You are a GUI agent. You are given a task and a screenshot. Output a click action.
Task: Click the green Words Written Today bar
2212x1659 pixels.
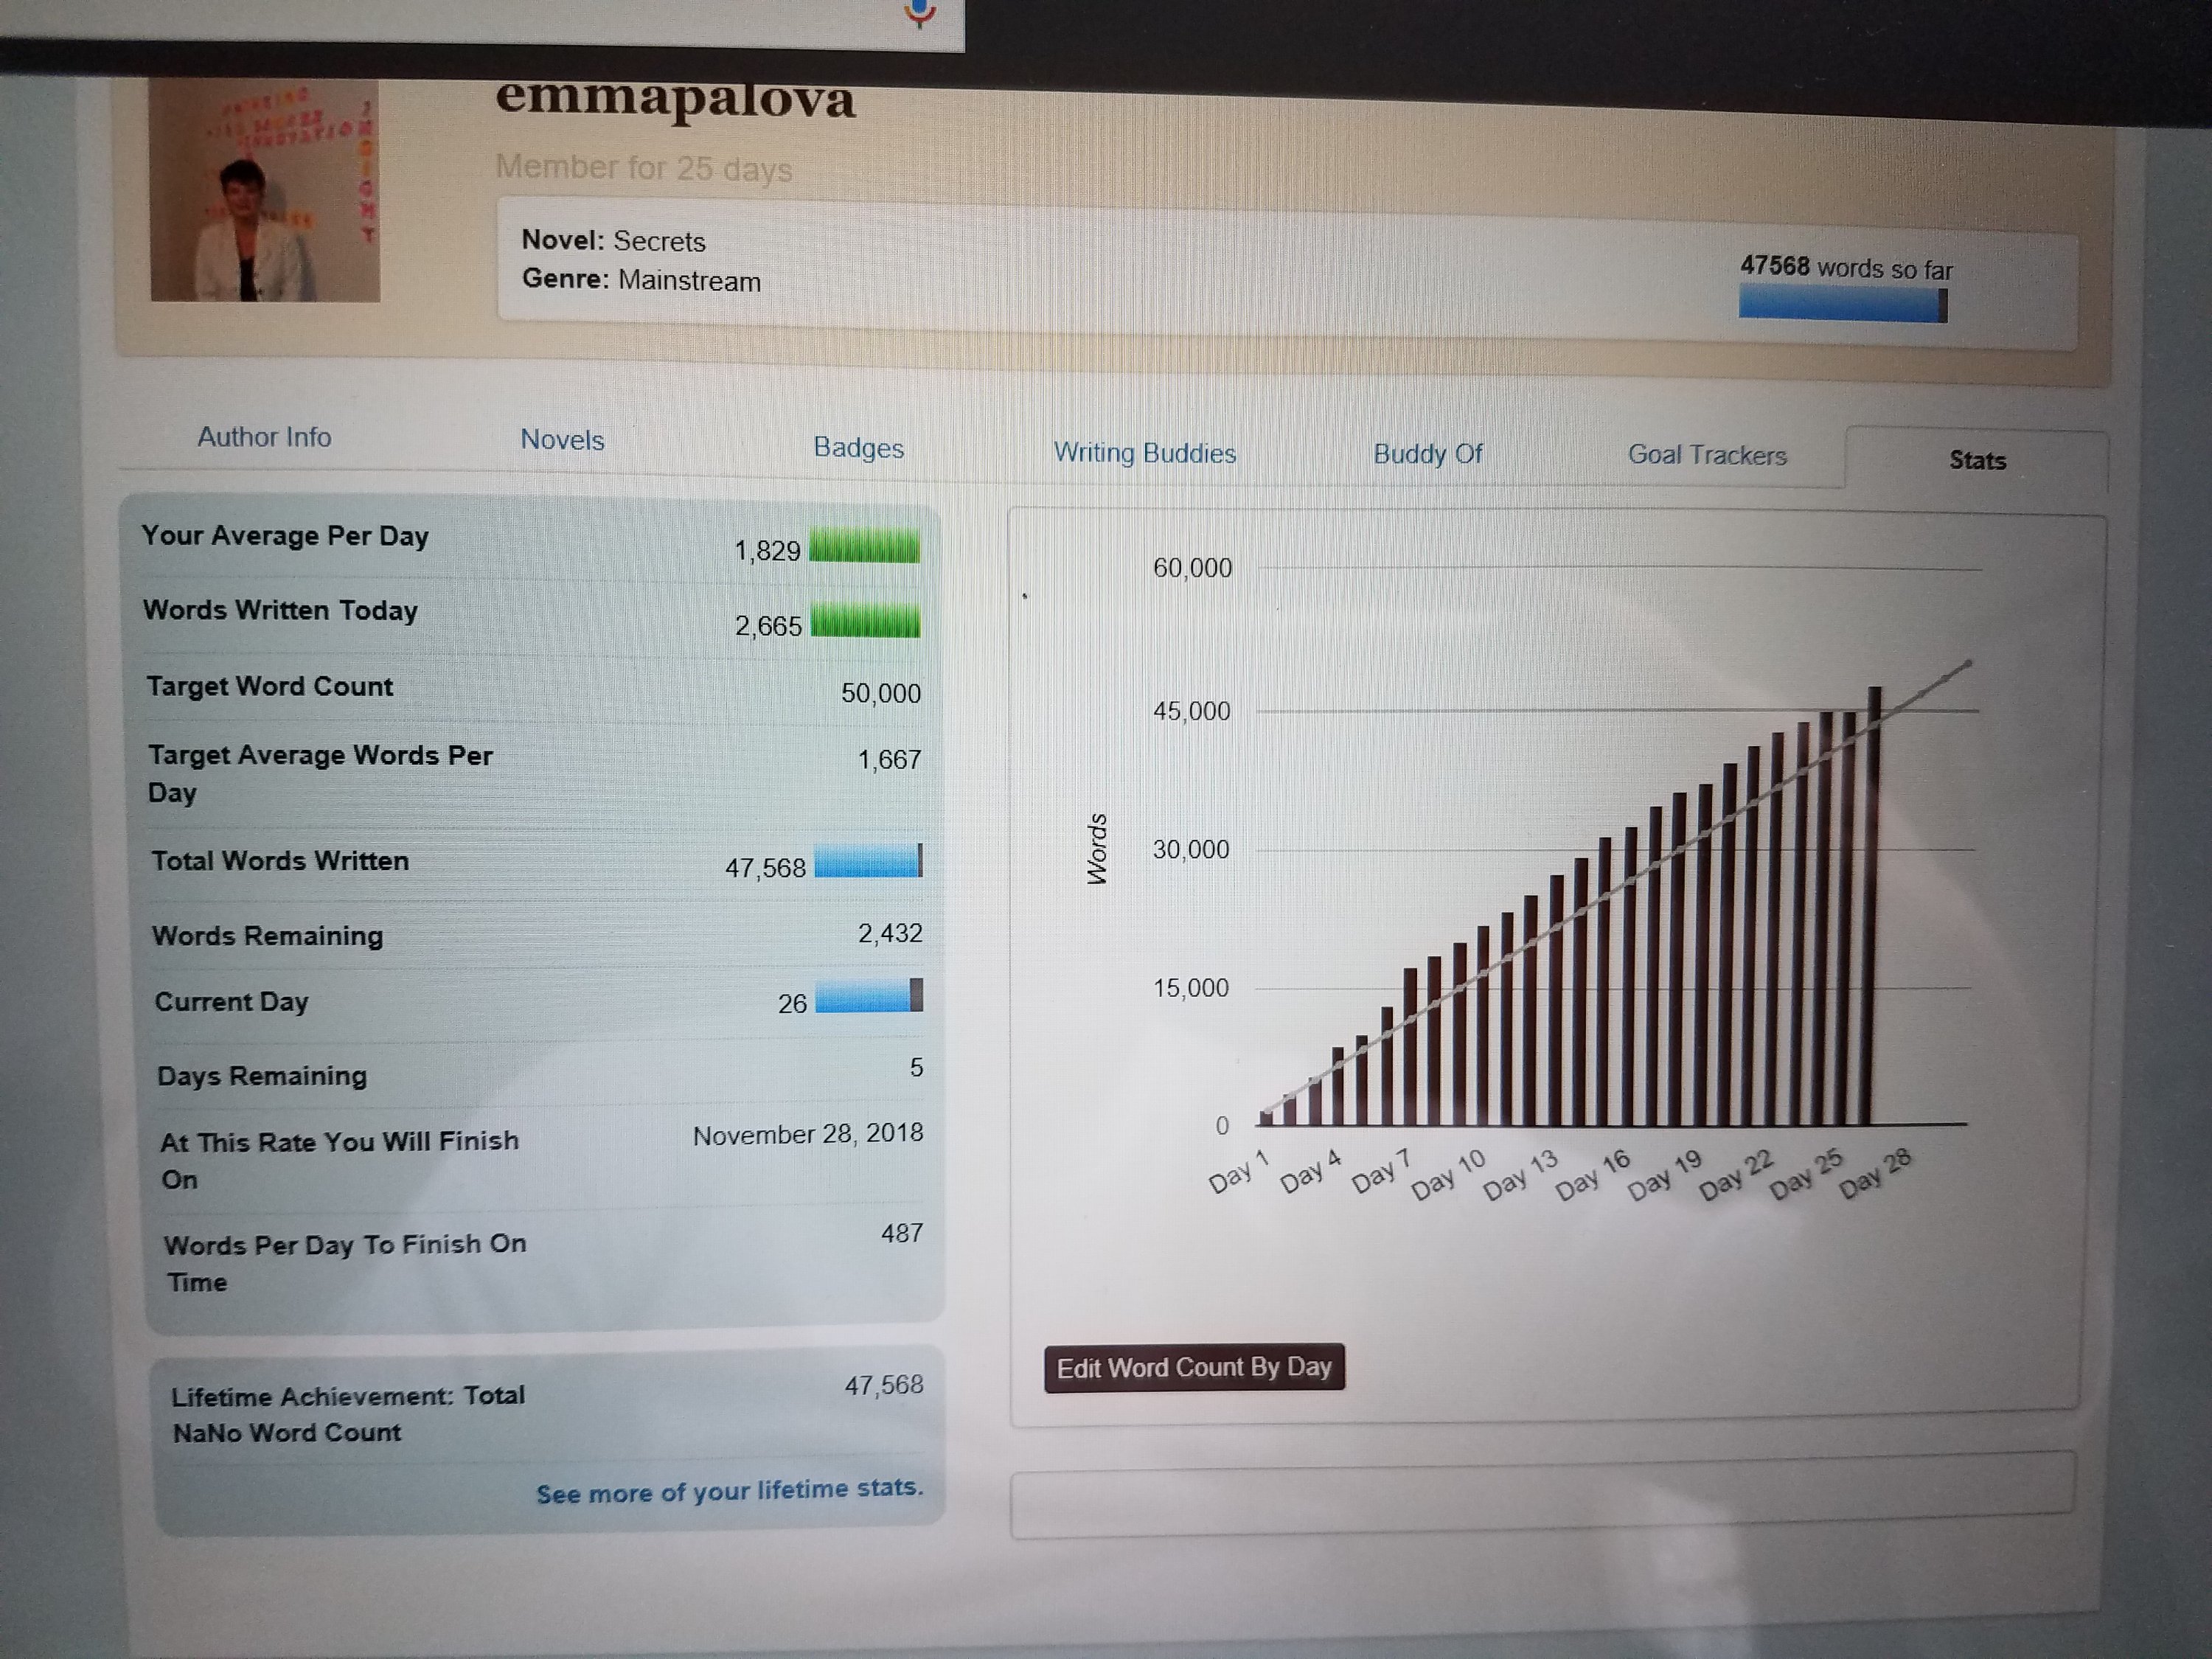pyautogui.click(x=865, y=621)
